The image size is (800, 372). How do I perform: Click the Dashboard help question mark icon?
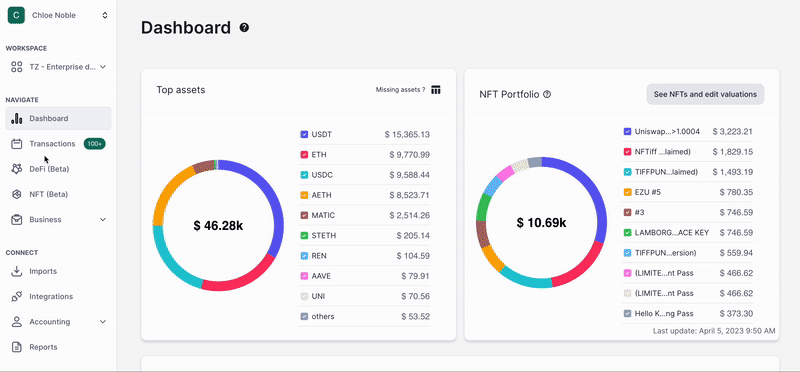[244, 28]
